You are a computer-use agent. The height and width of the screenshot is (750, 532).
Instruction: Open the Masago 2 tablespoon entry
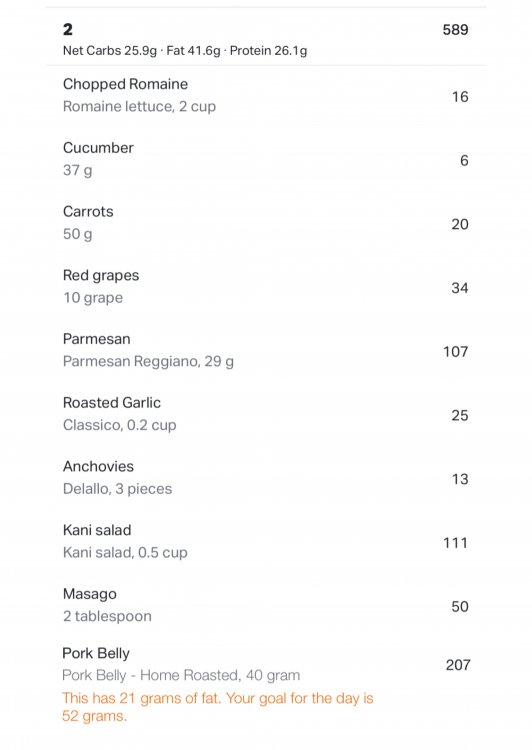pyautogui.click(x=266, y=605)
